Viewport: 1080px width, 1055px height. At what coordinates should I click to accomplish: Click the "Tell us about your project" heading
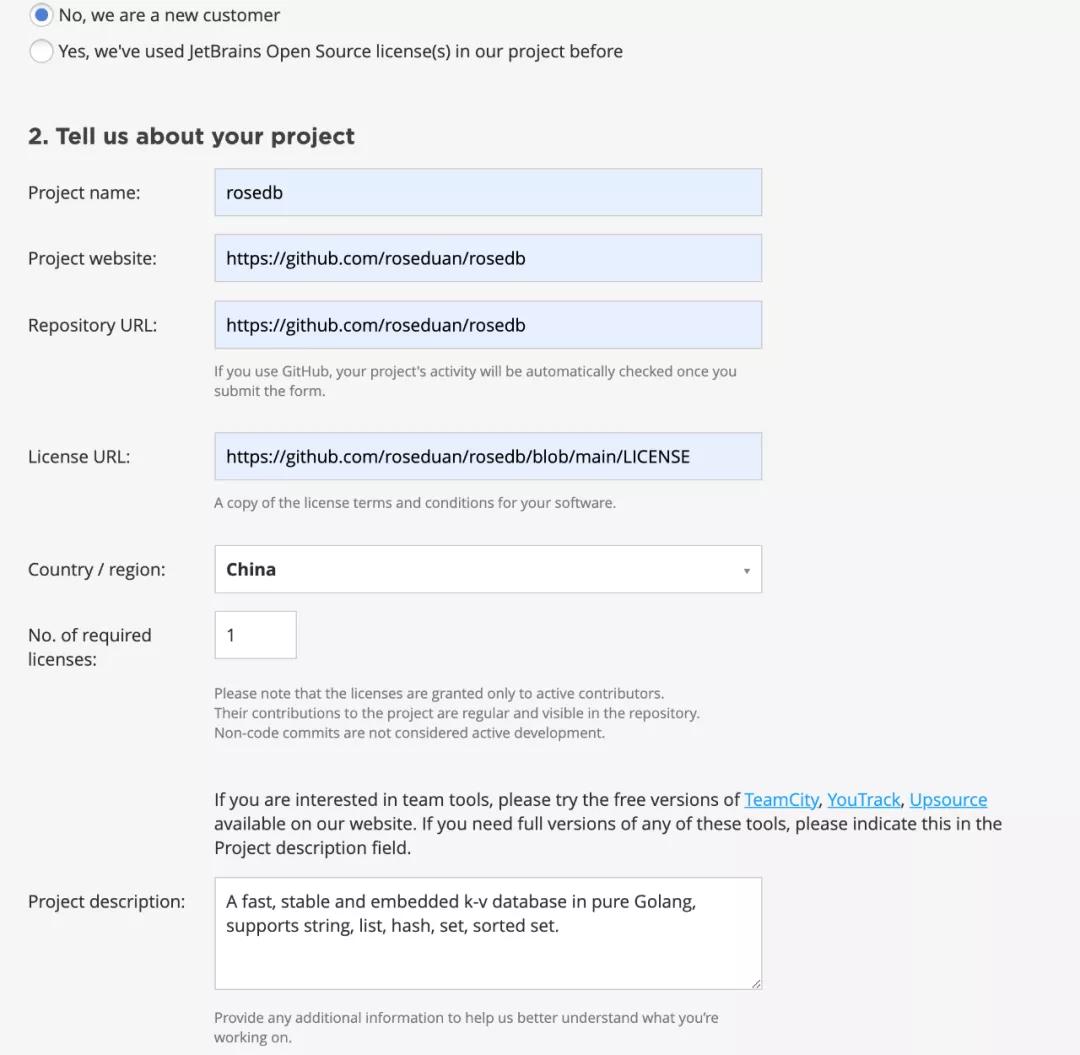click(191, 136)
